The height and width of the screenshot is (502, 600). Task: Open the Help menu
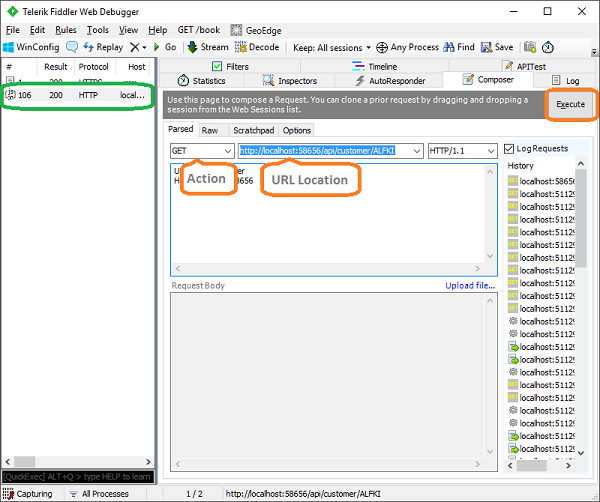click(x=158, y=30)
